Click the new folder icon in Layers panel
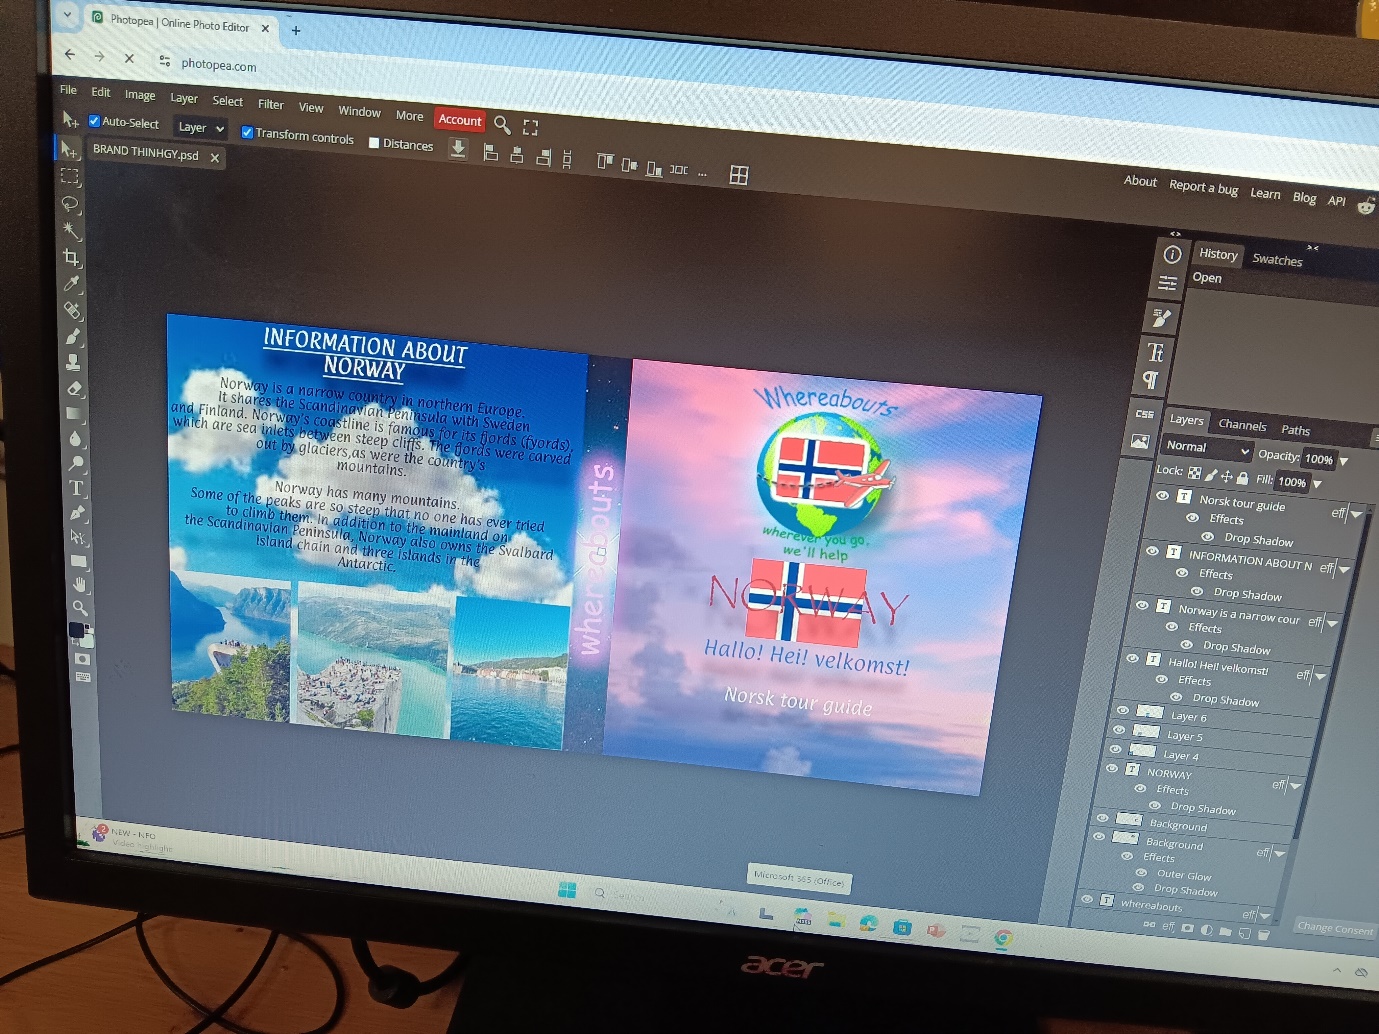1379x1034 pixels. pyautogui.click(x=1225, y=931)
